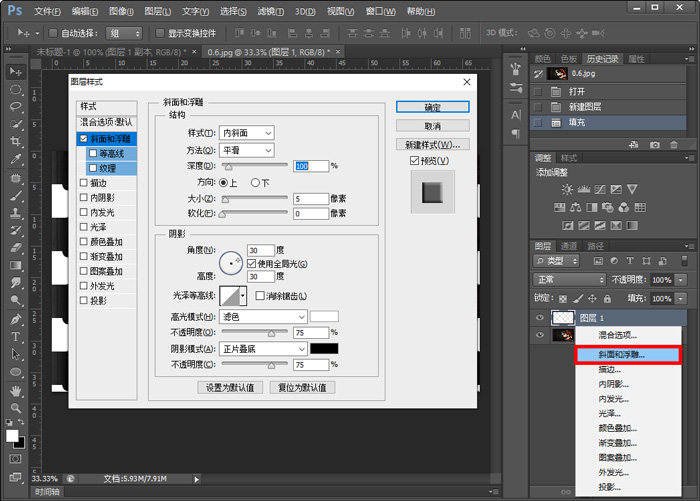700x501 pixels.
Task: Open layer blend mode dropdown 正常
Action: [569, 280]
